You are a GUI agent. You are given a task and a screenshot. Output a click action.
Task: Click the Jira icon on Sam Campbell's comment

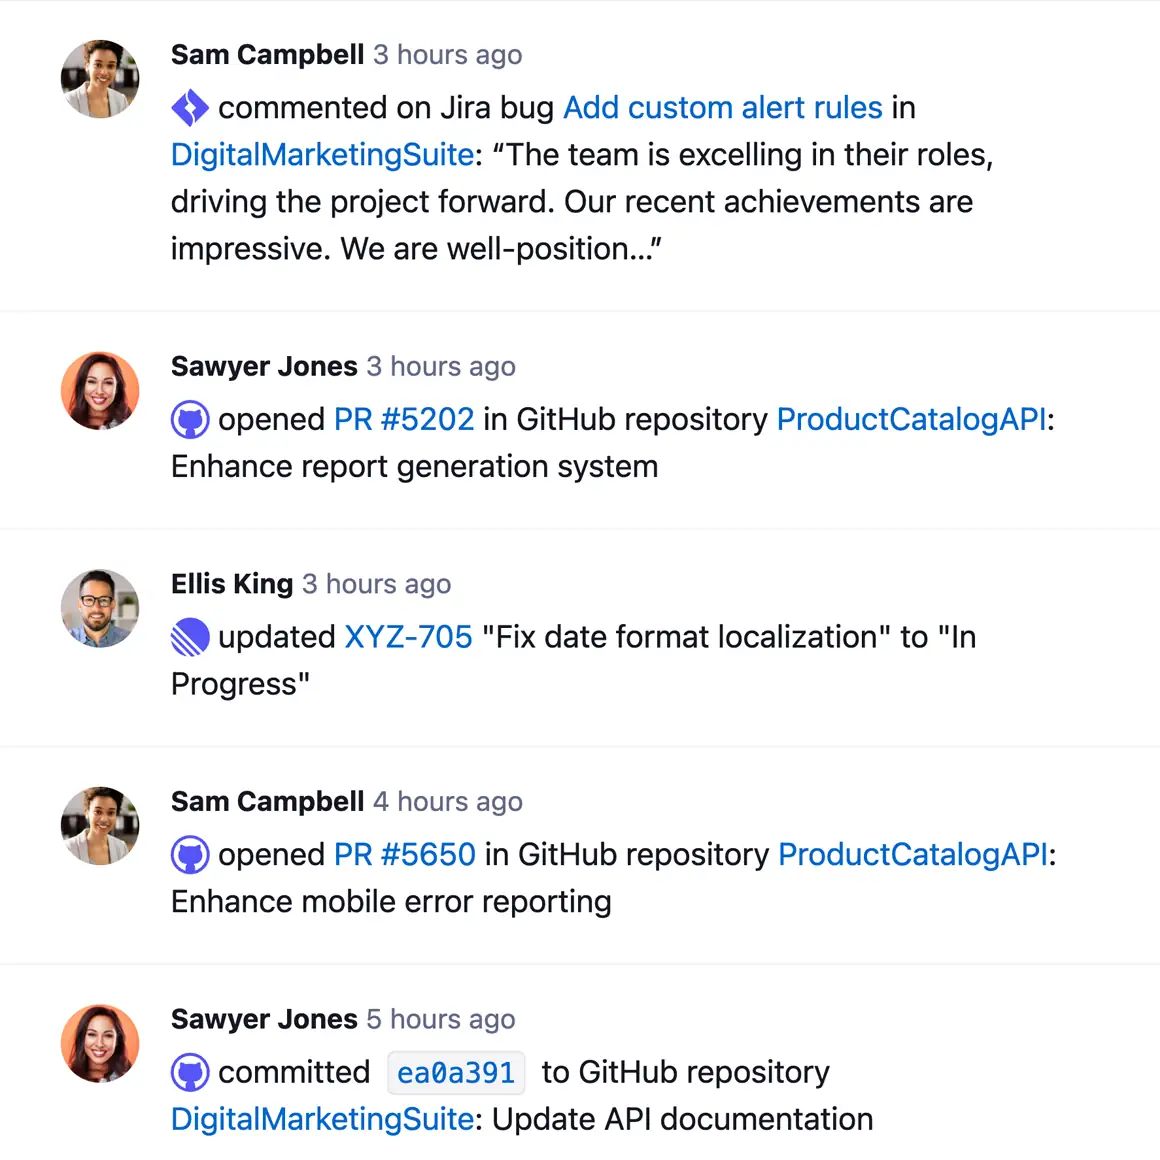(x=190, y=107)
